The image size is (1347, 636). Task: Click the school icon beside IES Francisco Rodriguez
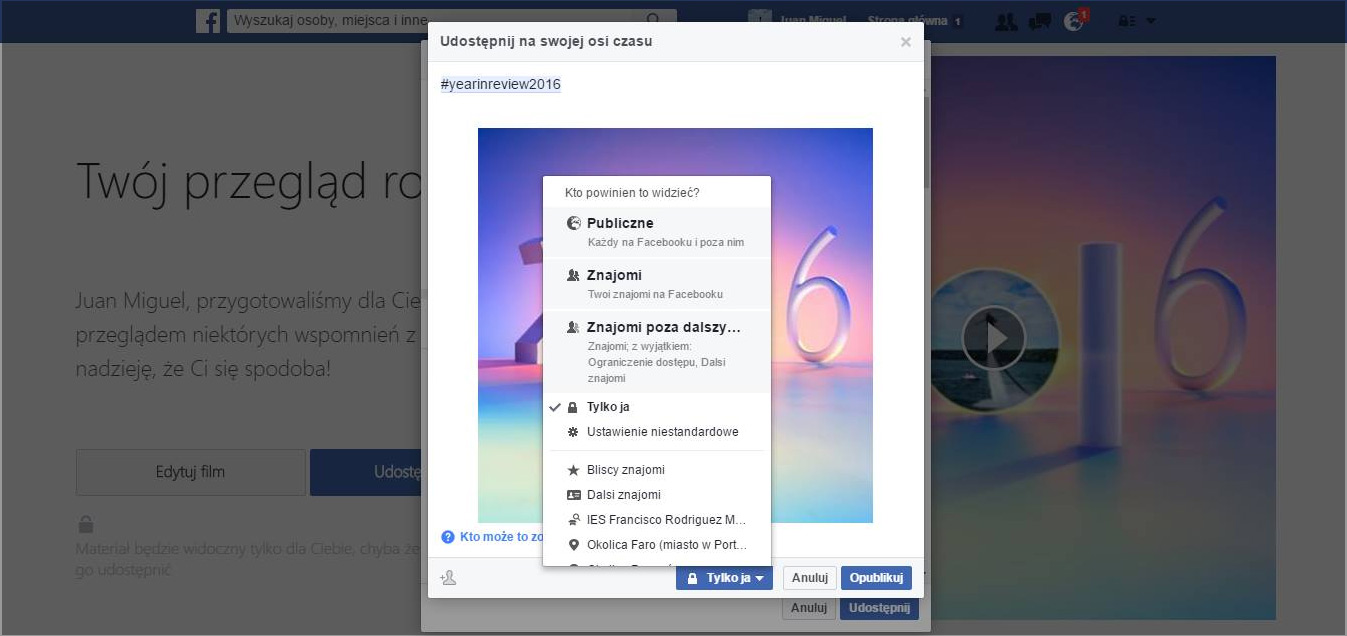pos(573,520)
